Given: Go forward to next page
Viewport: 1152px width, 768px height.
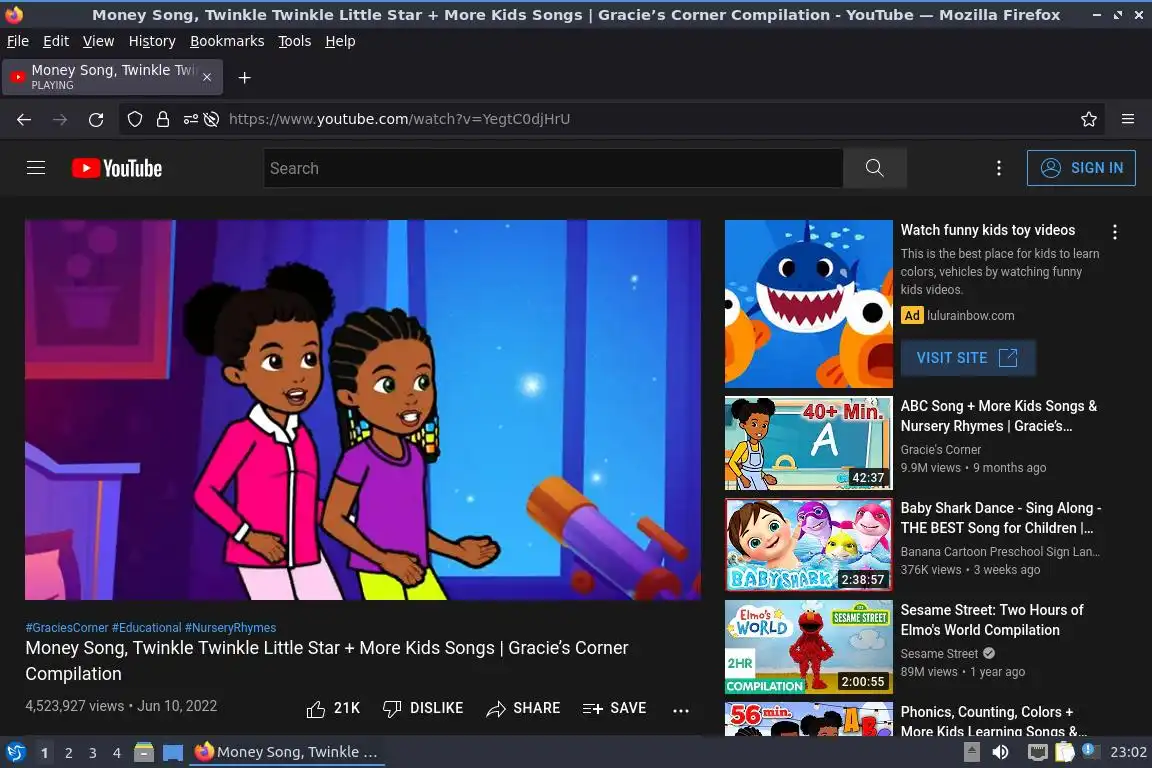Looking at the screenshot, I should pos(60,119).
